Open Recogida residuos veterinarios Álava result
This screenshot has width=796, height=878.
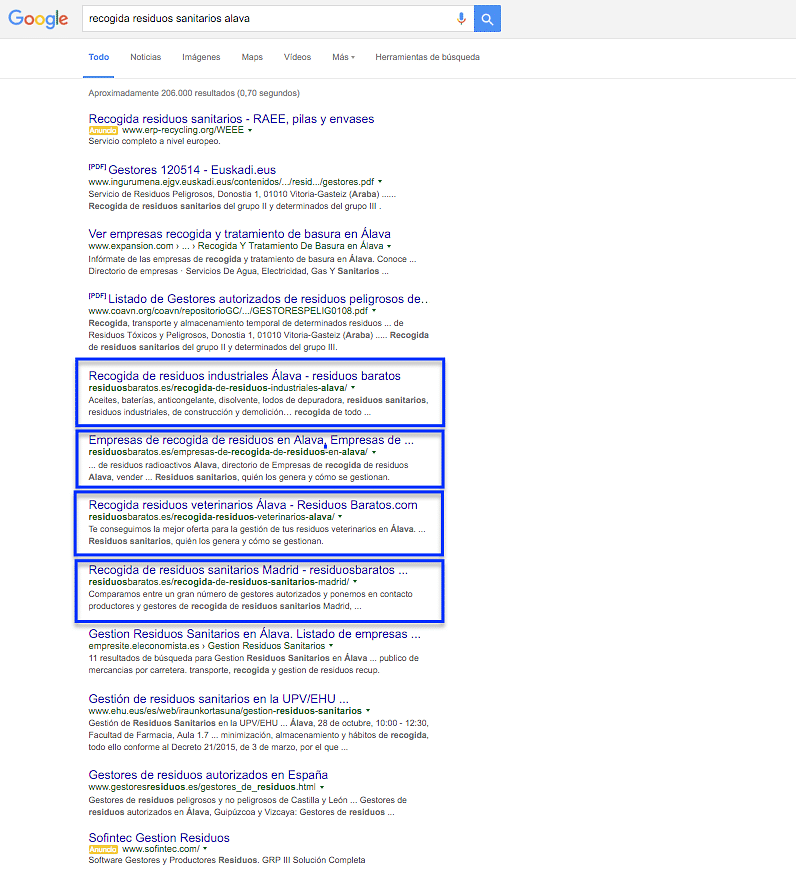point(253,505)
